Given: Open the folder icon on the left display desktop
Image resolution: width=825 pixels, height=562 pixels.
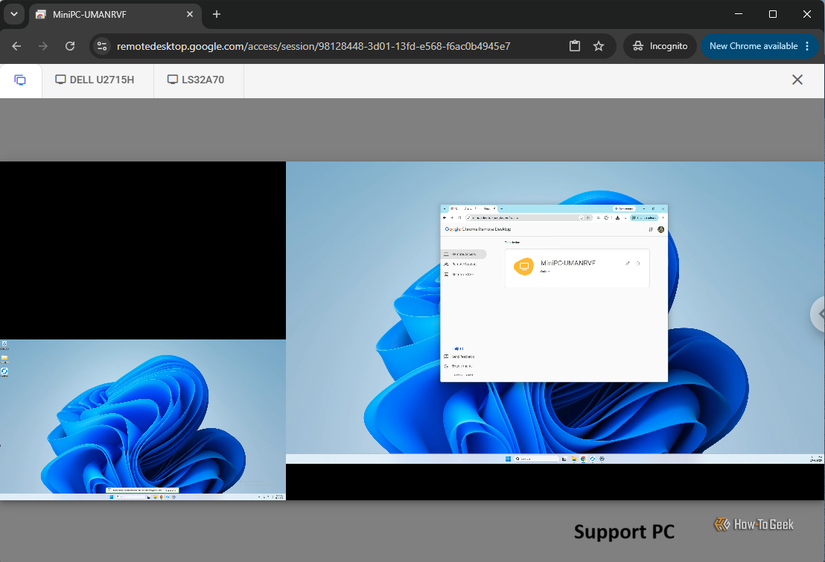Looking at the screenshot, I should [x=4, y=359].
